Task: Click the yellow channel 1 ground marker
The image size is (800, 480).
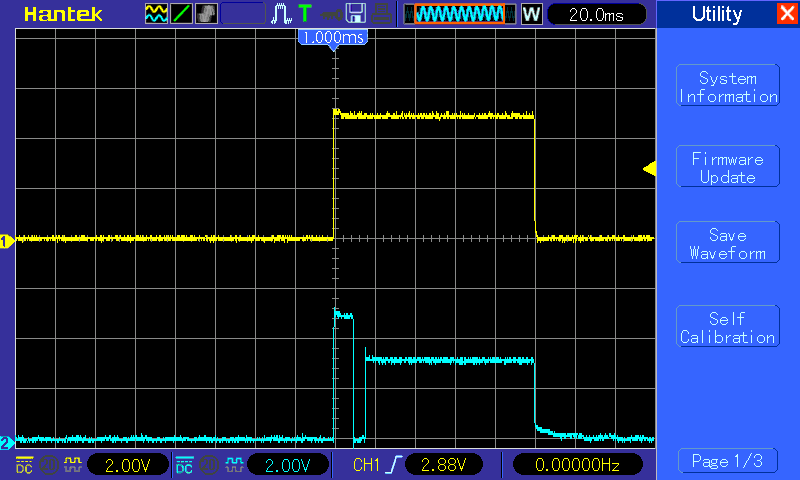Action: point(6,241)
